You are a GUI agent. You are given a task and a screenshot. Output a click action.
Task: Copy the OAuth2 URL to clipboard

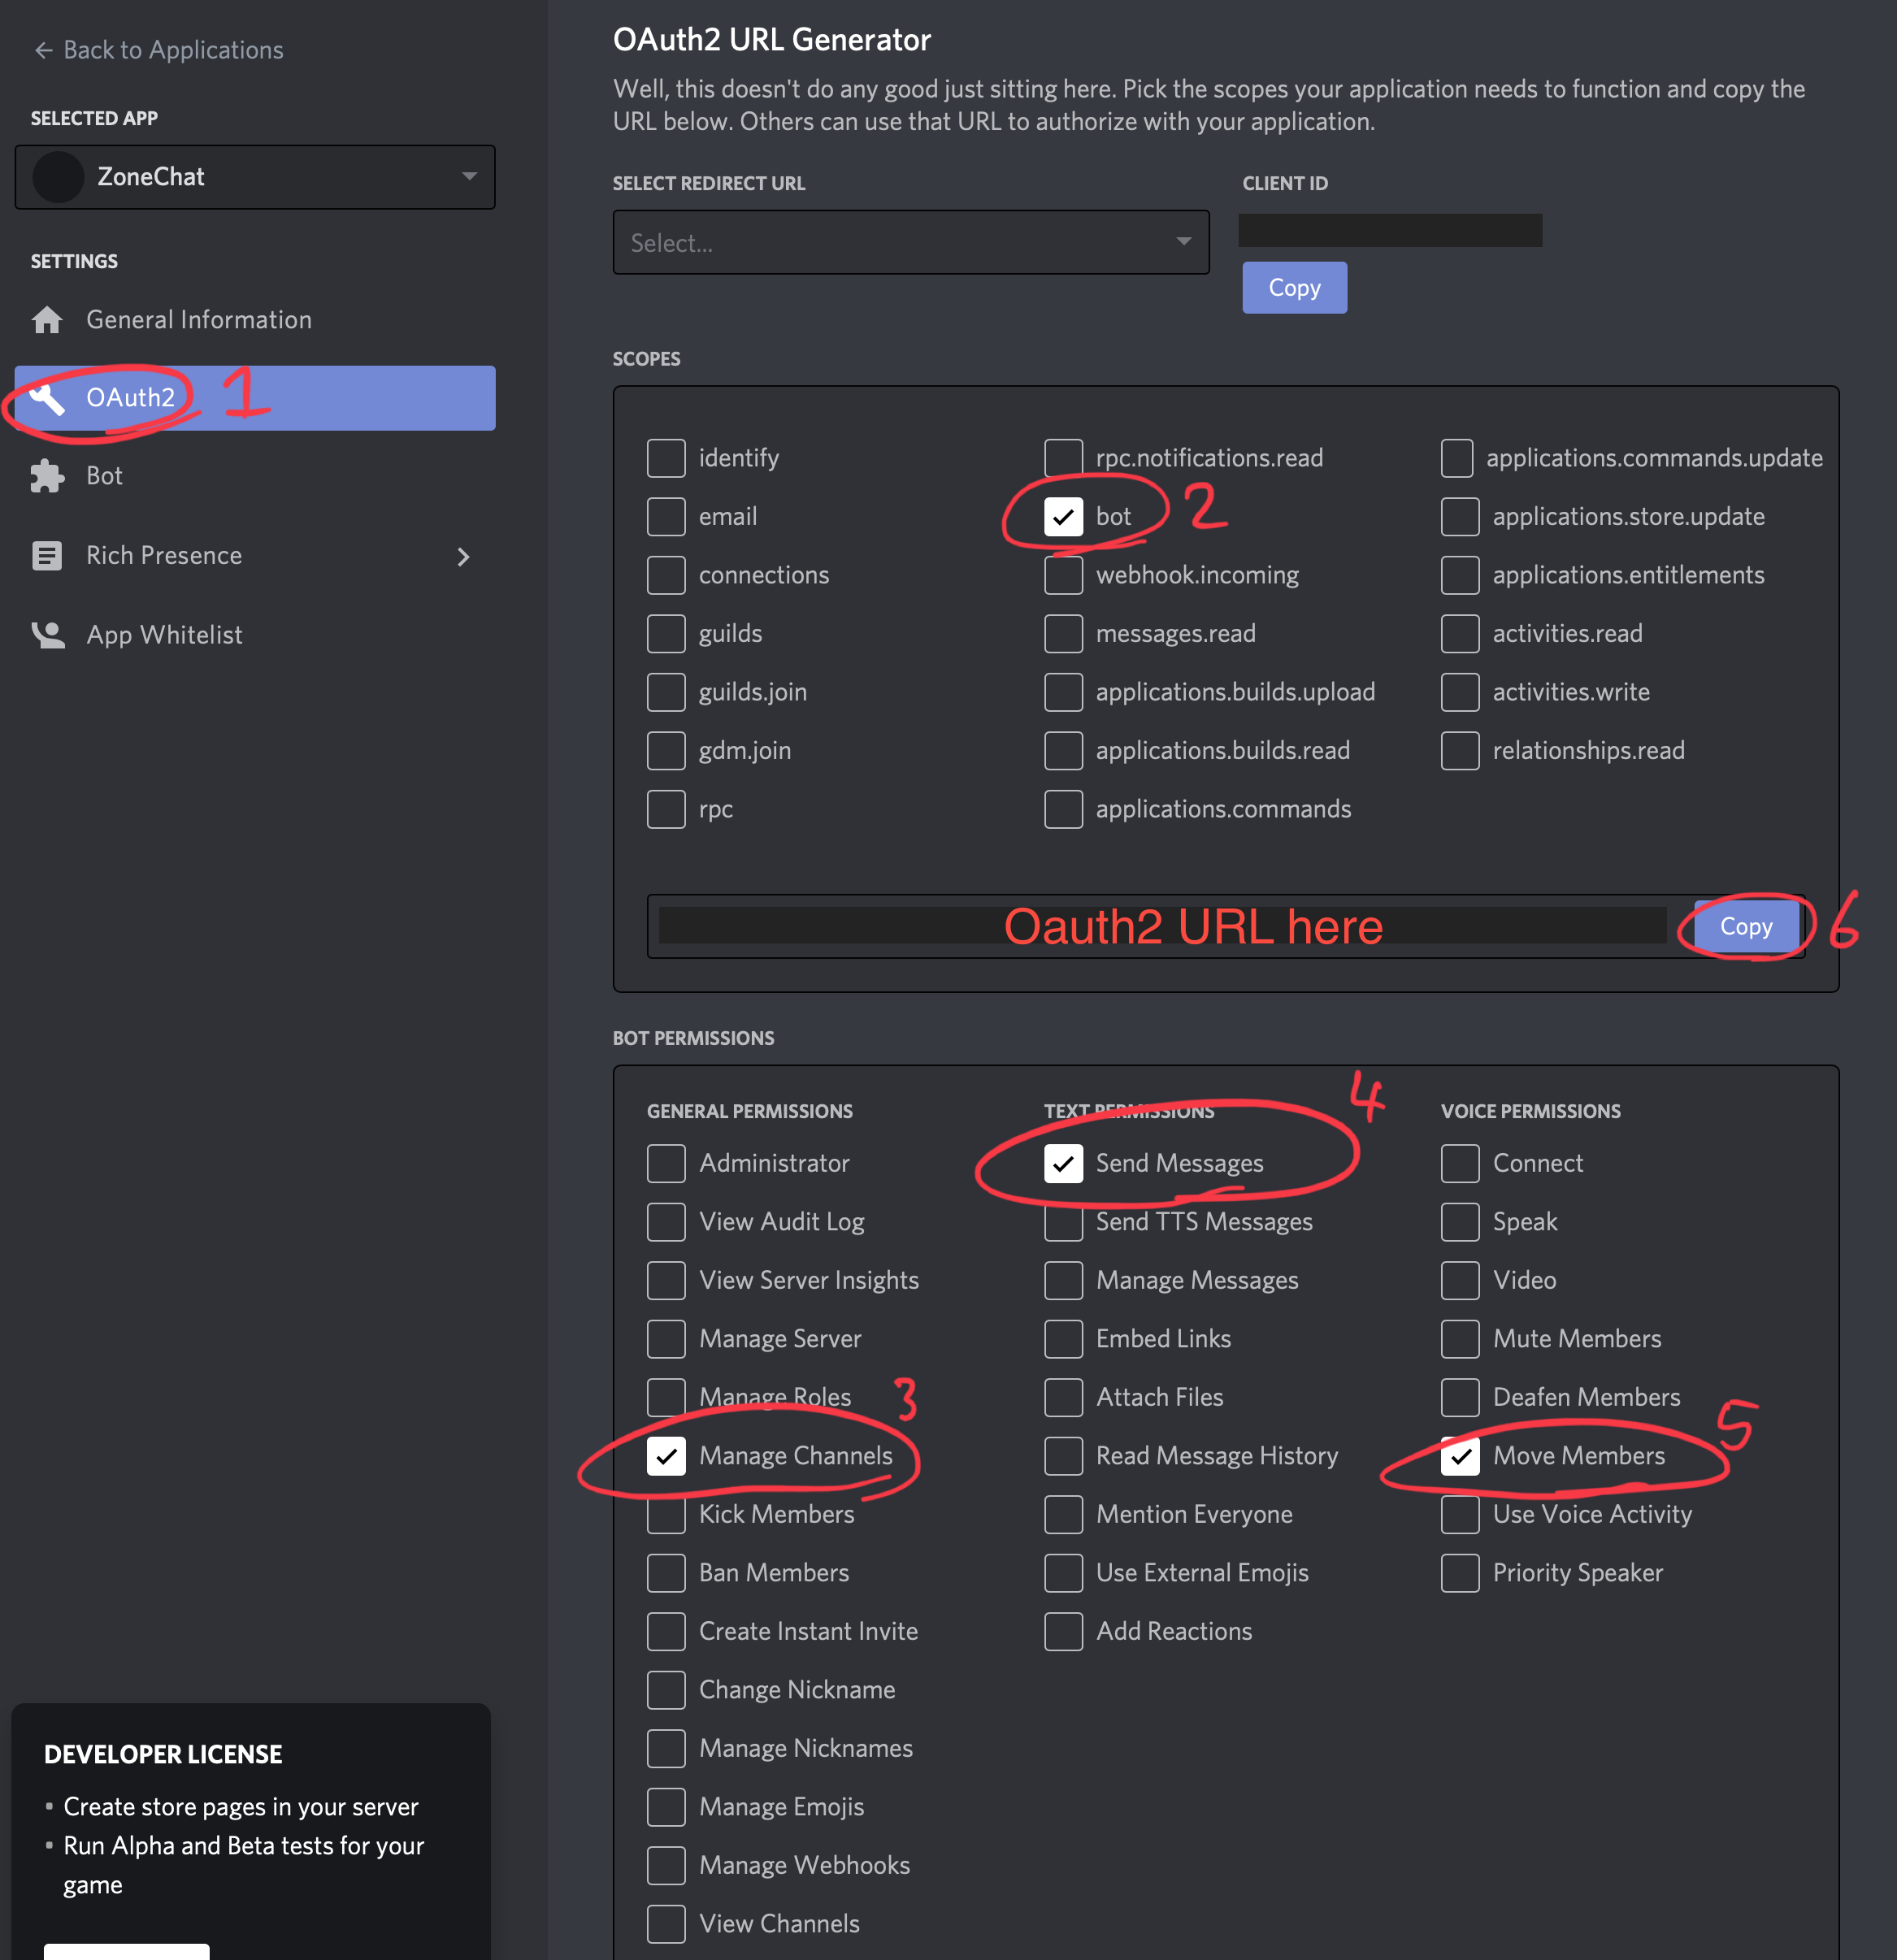click(x=1745, y=926)
